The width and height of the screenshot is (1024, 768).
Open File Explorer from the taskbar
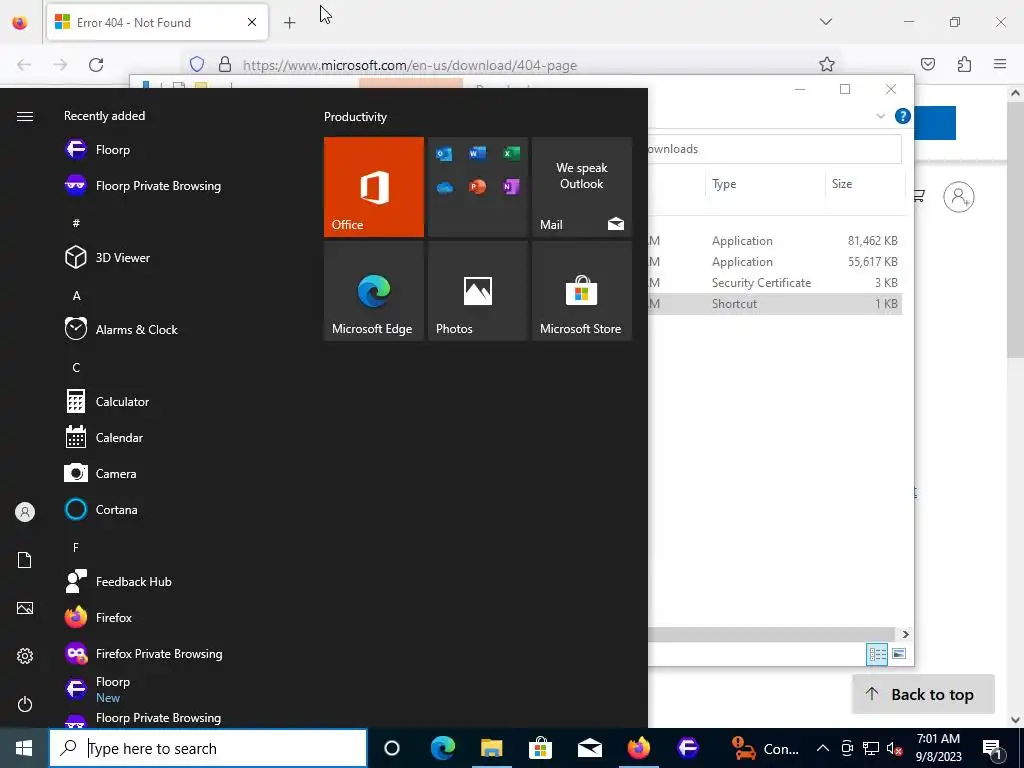click(x=492, y=748)
